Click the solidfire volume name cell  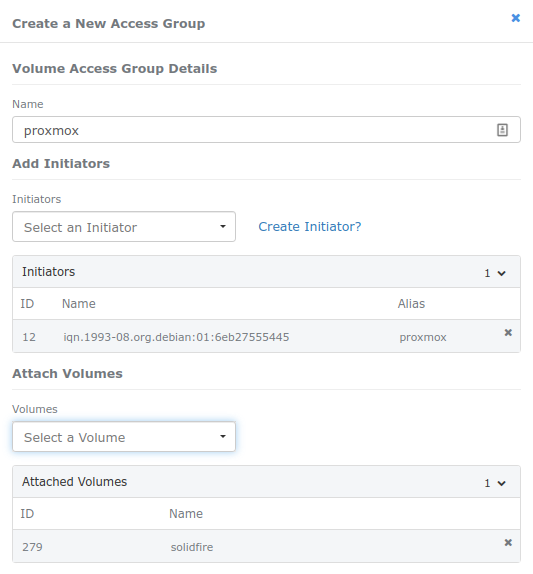click(x=192, y=547)
